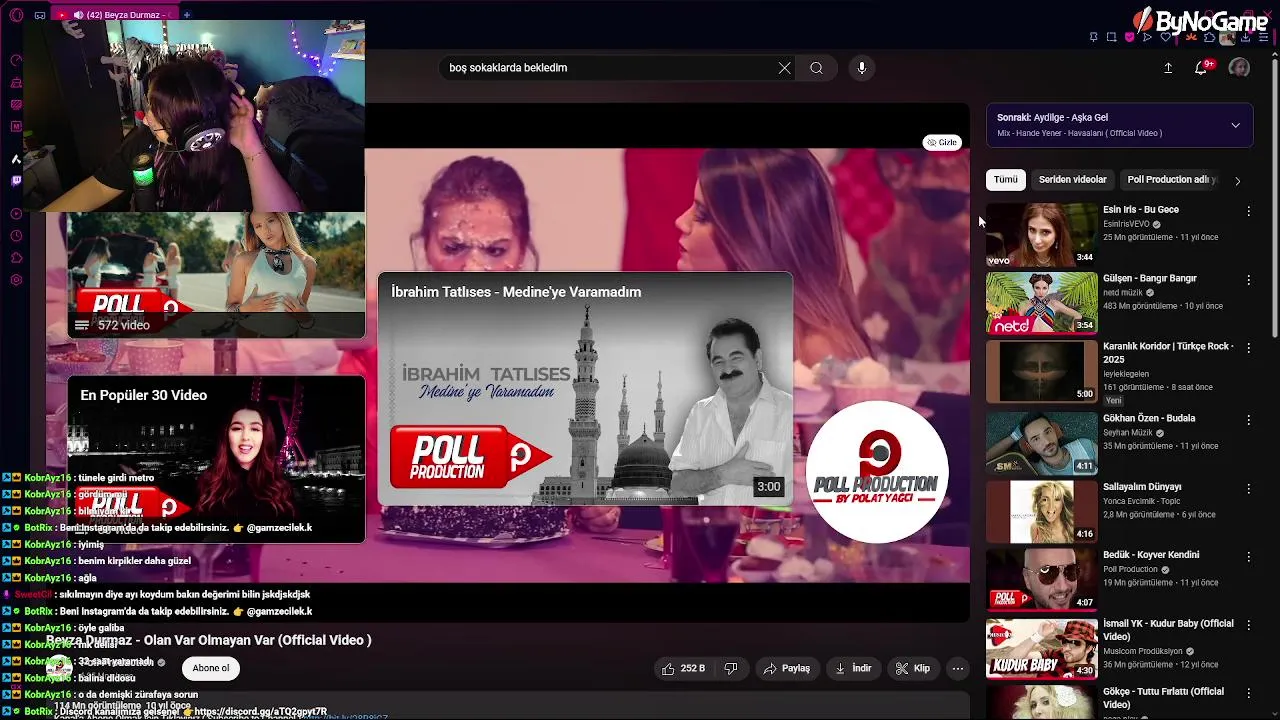The image size is (1280, 720).
Task: Open options menu for Bedük - Koyver Kendini
Action: click(x=1248, y=556)
